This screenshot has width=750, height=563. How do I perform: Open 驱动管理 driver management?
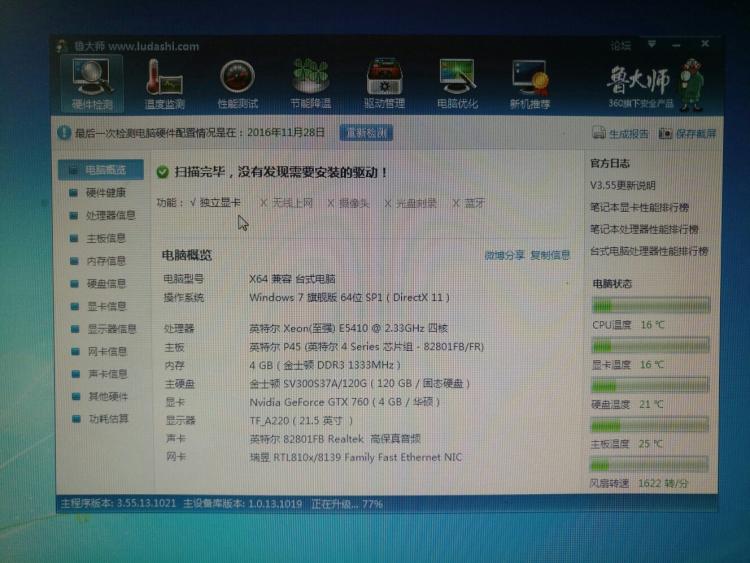[x=384, y=85]
